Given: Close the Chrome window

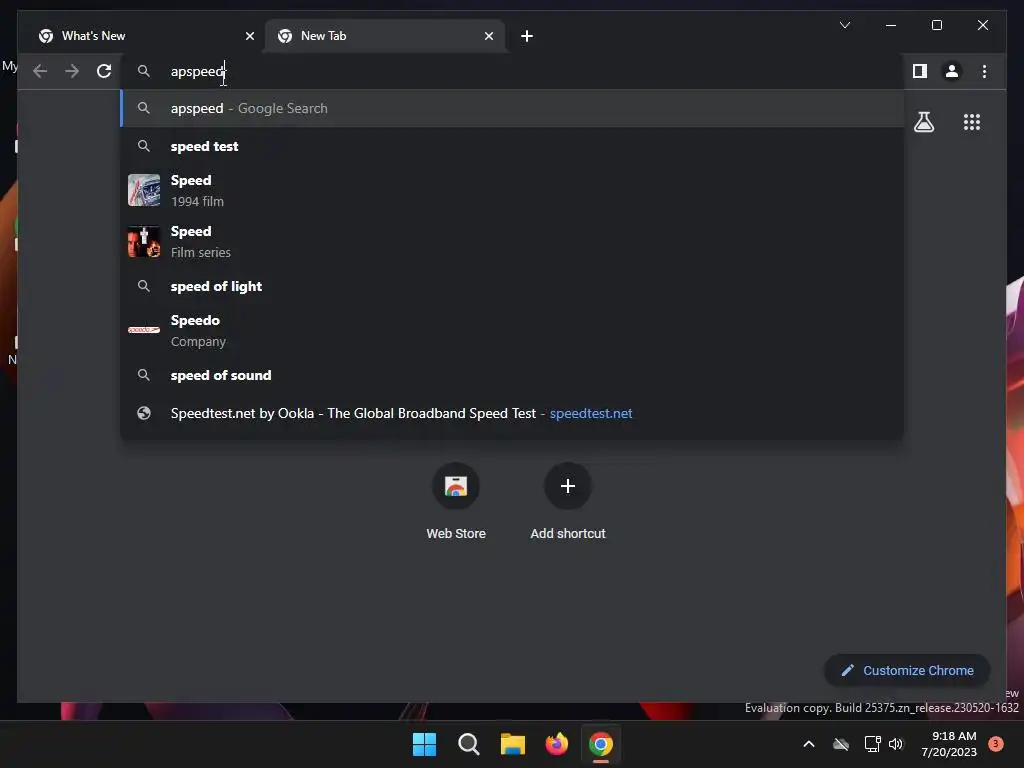Looking at the screenshot, I should (982, 25).
